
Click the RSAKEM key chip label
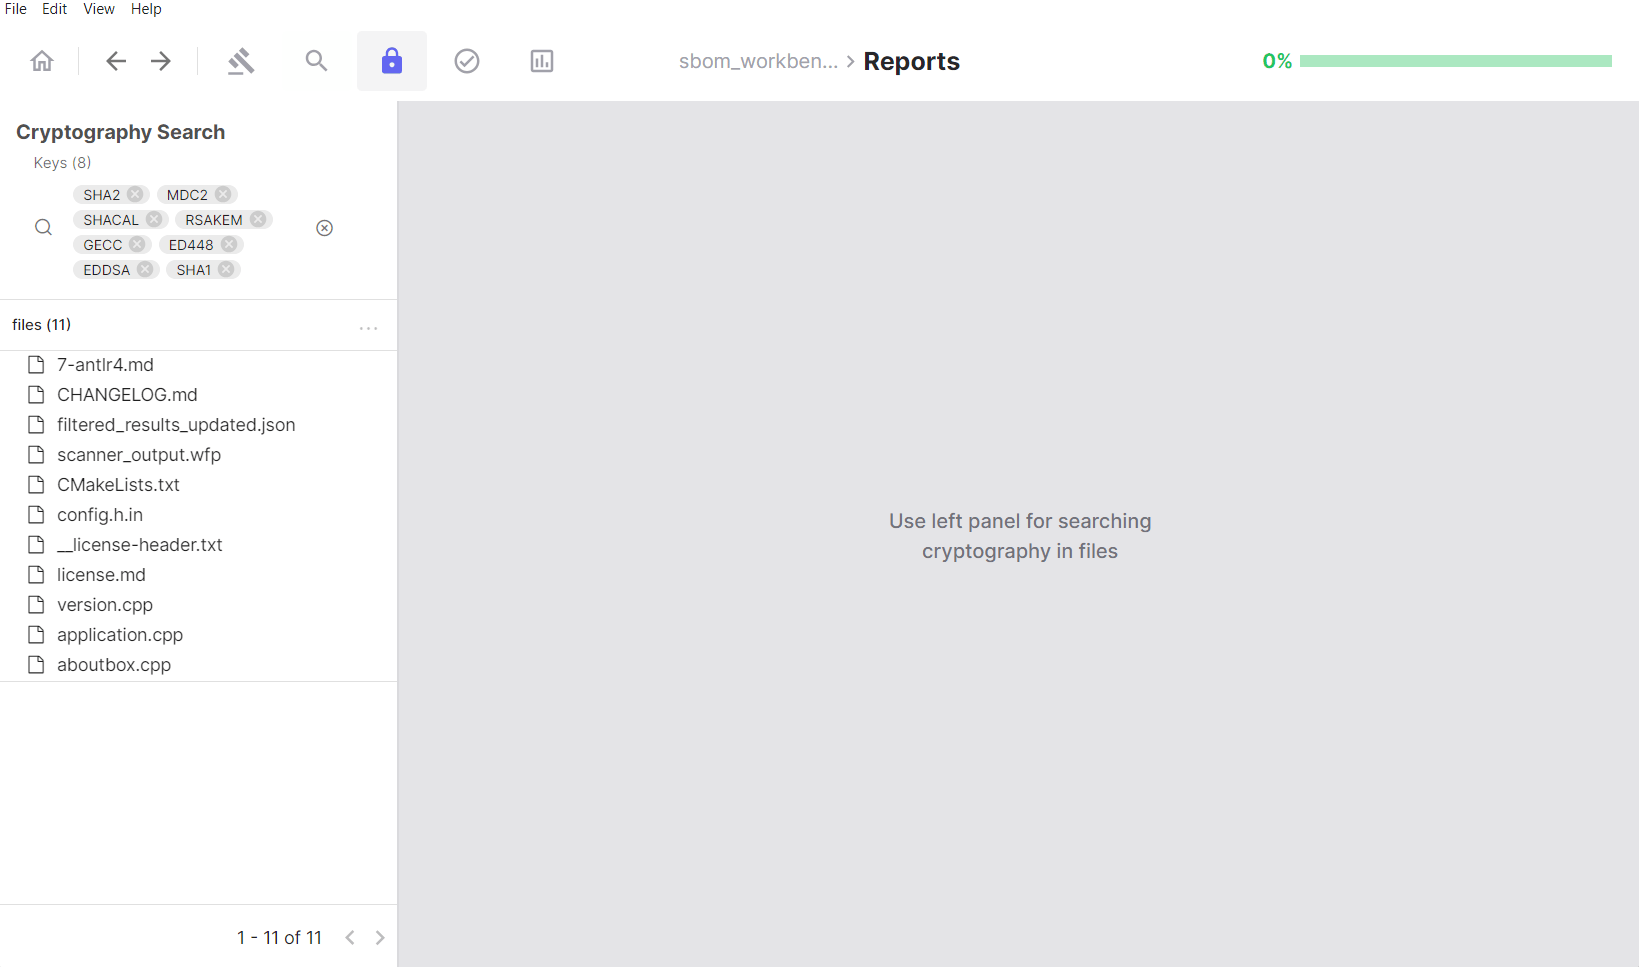pos(214,219)
